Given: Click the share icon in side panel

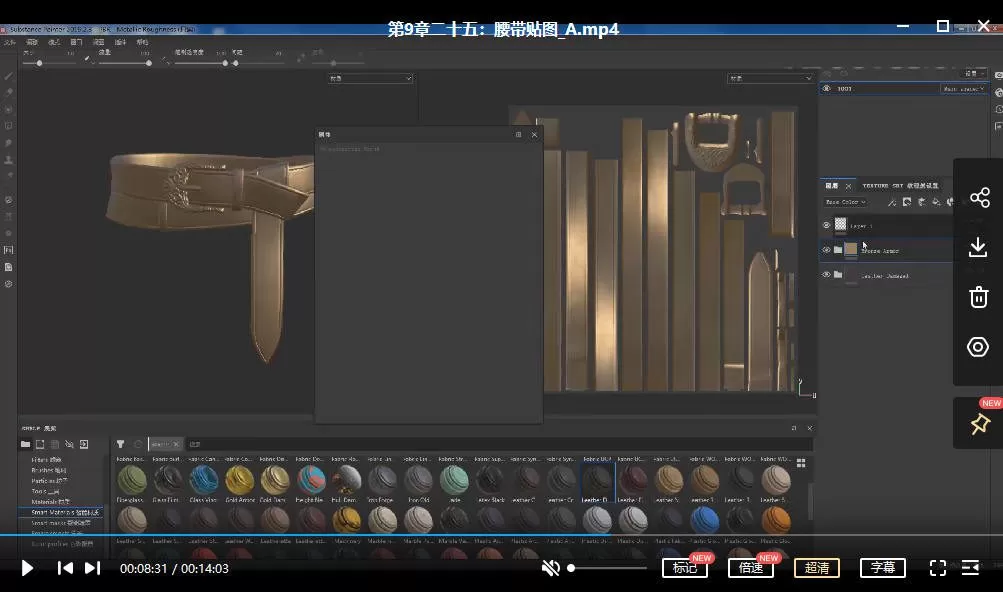Looking at the screenshot, I should [x=978, y=197].
